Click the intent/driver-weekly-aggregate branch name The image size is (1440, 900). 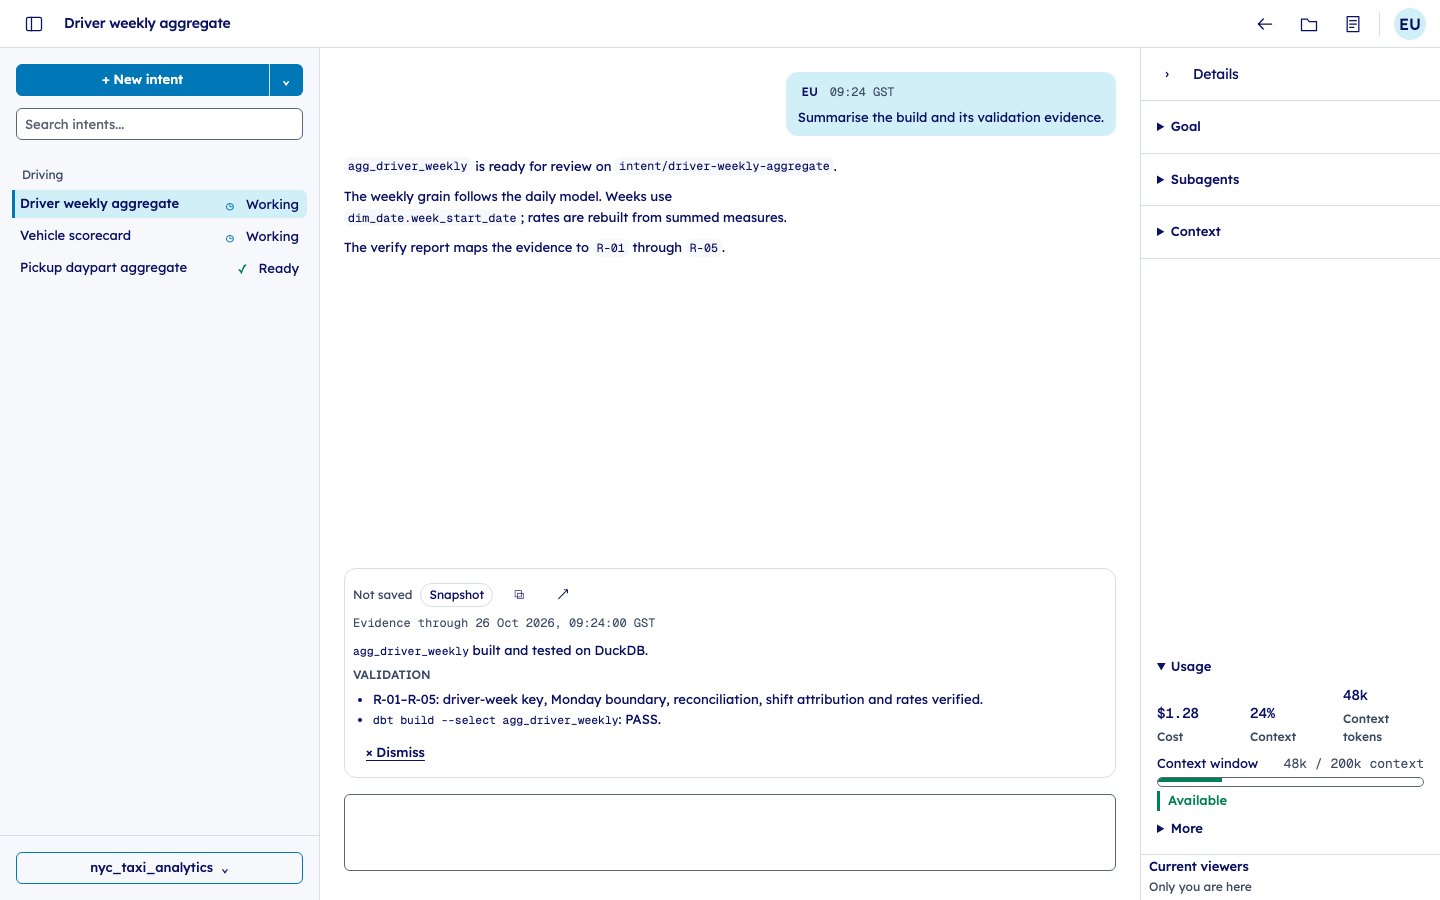[x=724, y=167]
